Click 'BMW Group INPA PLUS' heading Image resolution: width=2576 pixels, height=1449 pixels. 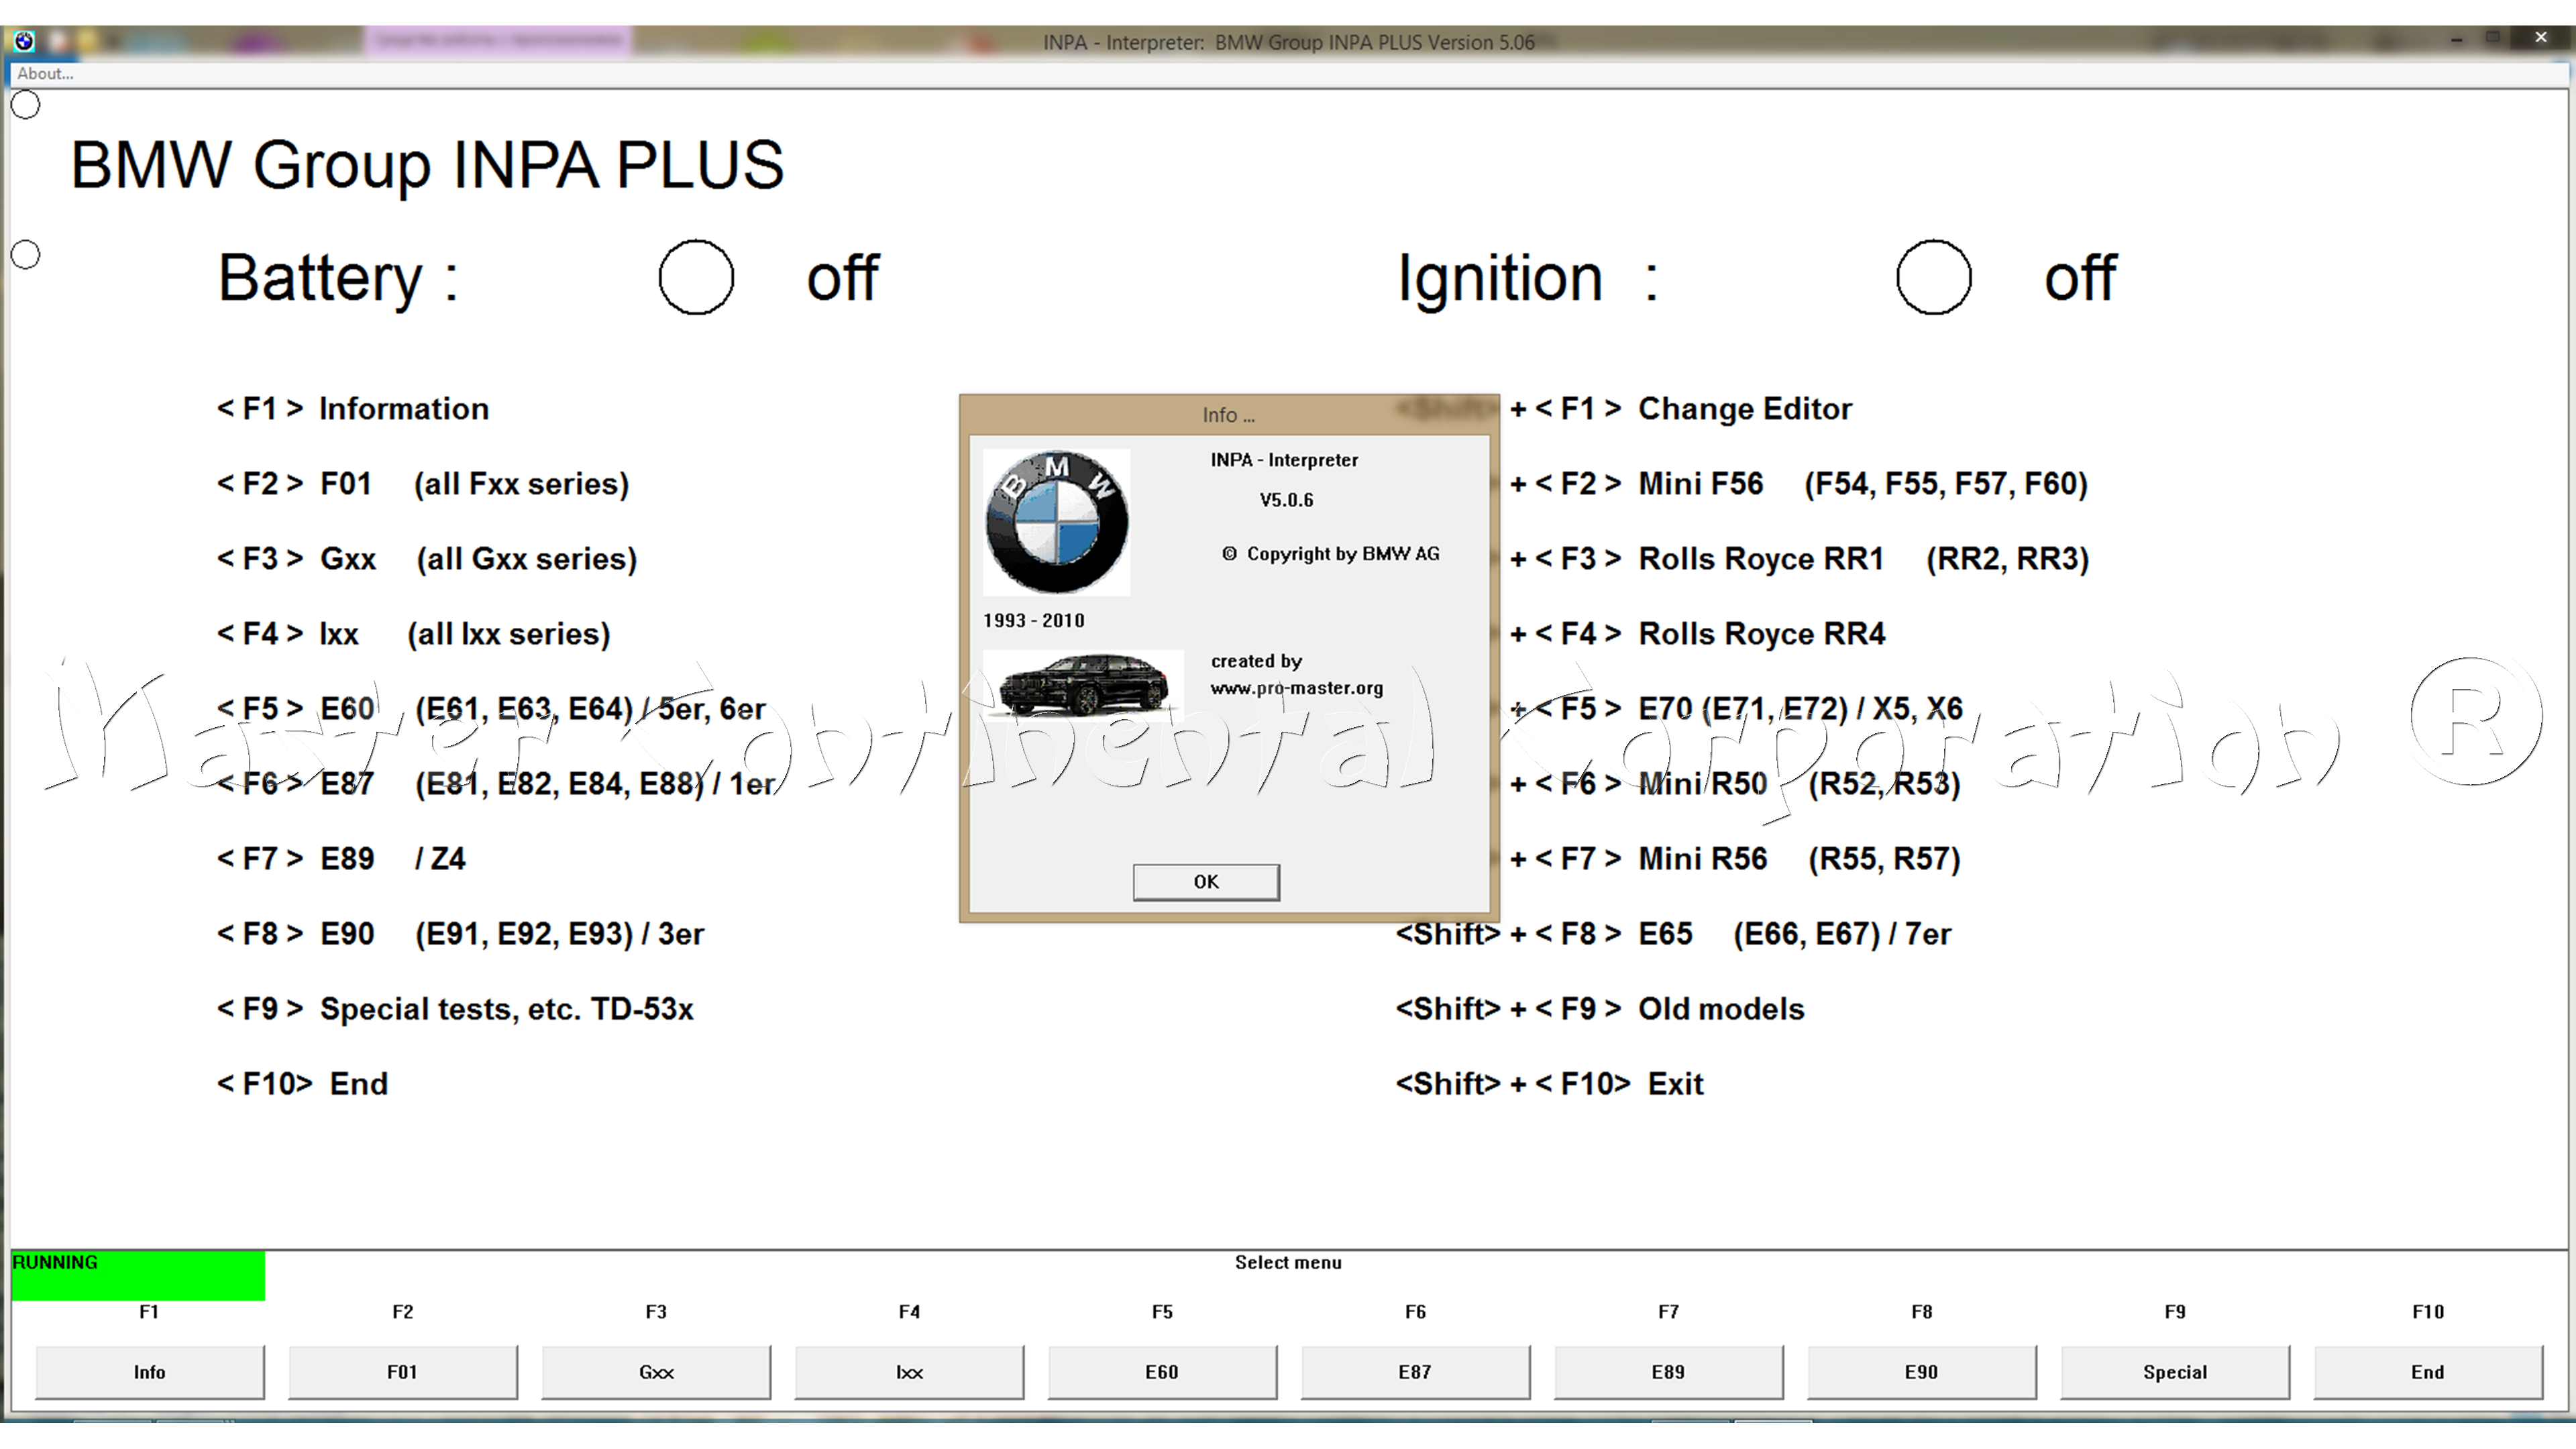427,165
